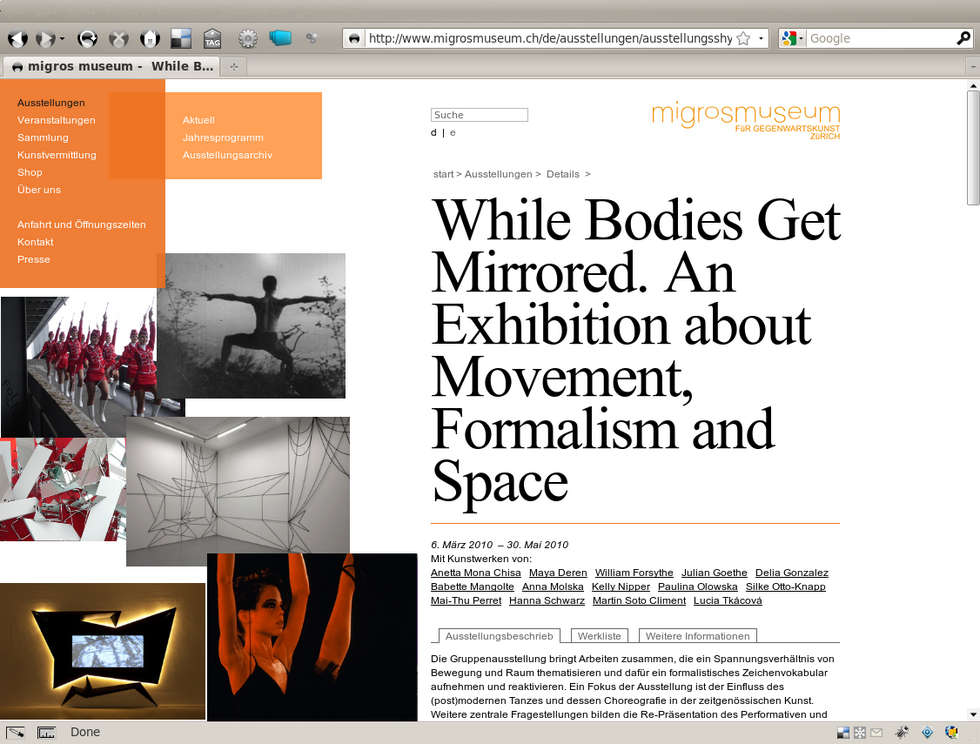Screen dimensions: 980x744
Task: Click the migrosmuseum logo
Action: [746, 121]
